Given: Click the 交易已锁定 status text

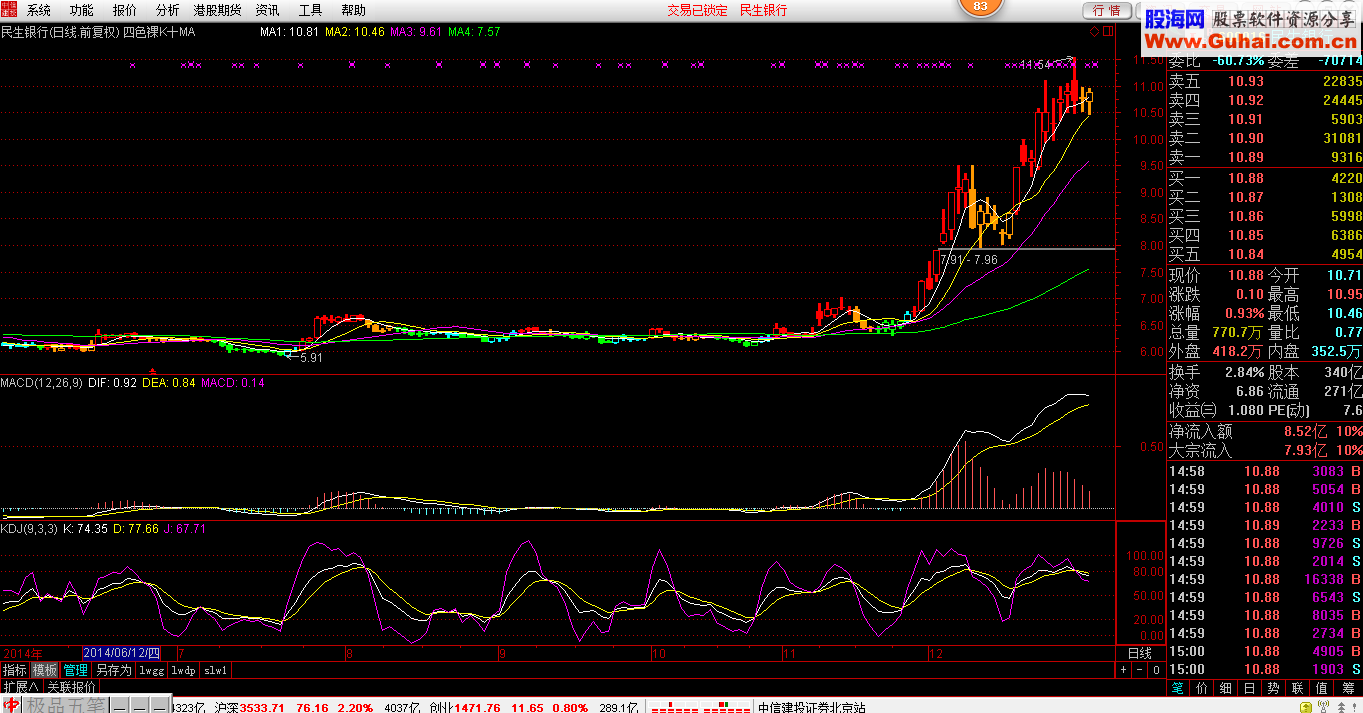Looking at the screenshot, I should point(698,10).
